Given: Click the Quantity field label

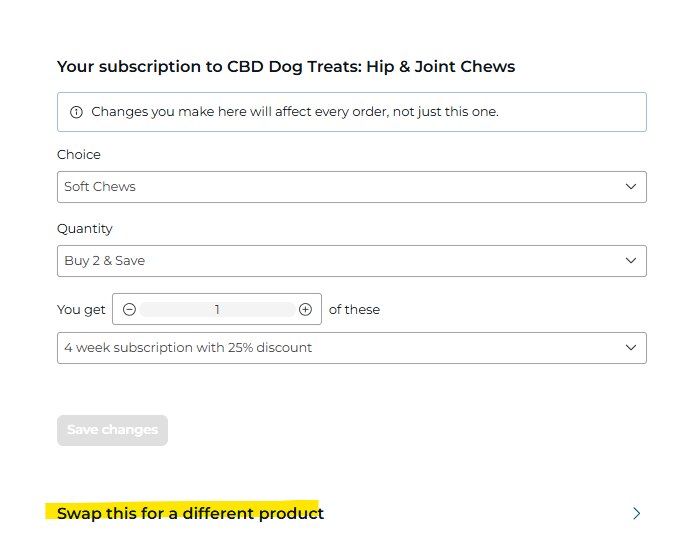Looking at the screenshot, I should (85, 229).
